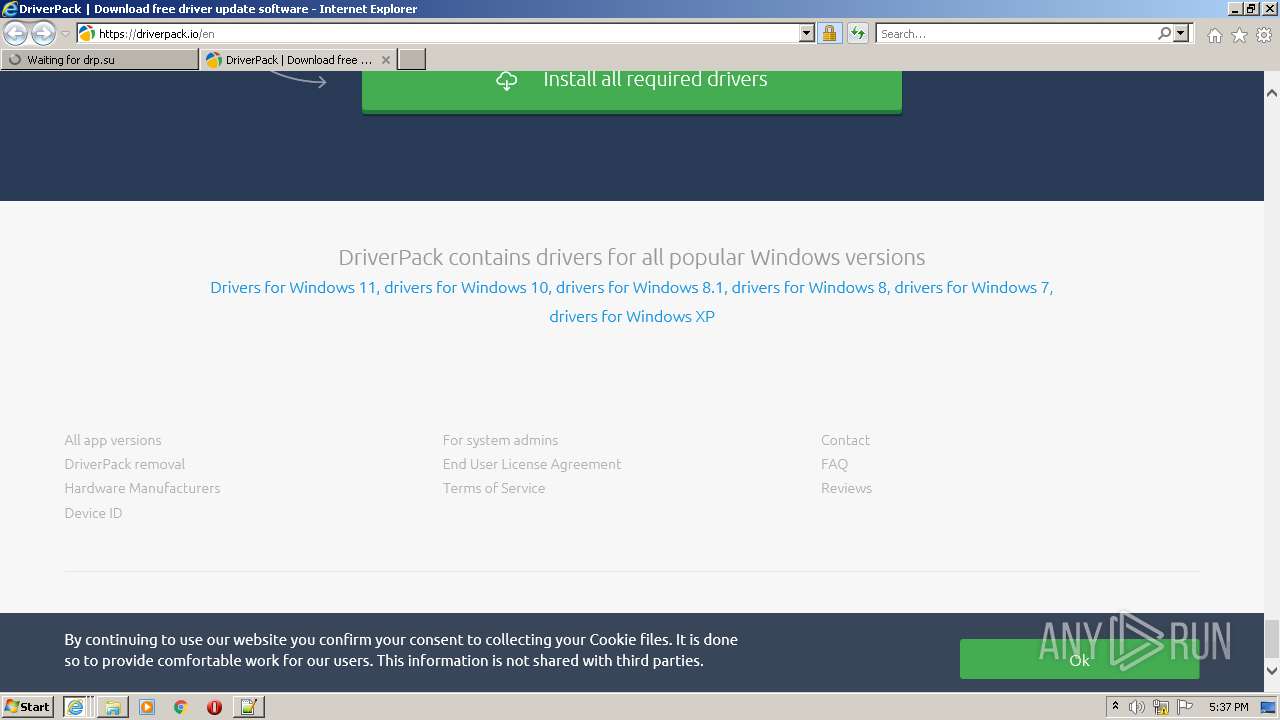Image resolution: width=1280 pixels, height=720 pixels.
Task: Click the 5:37 PM system clock
Action: [1228, 707]
